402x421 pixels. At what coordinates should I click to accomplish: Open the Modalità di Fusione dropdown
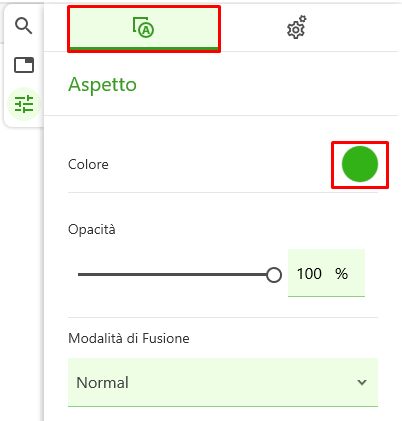point(223,383)
